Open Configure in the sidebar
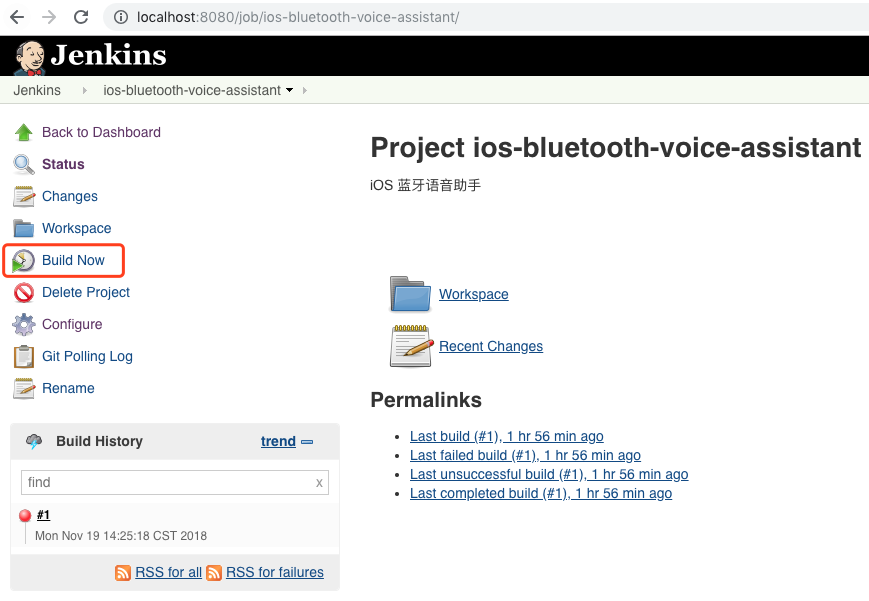Viewport: 869px width, 601px height. pos(72,324)
